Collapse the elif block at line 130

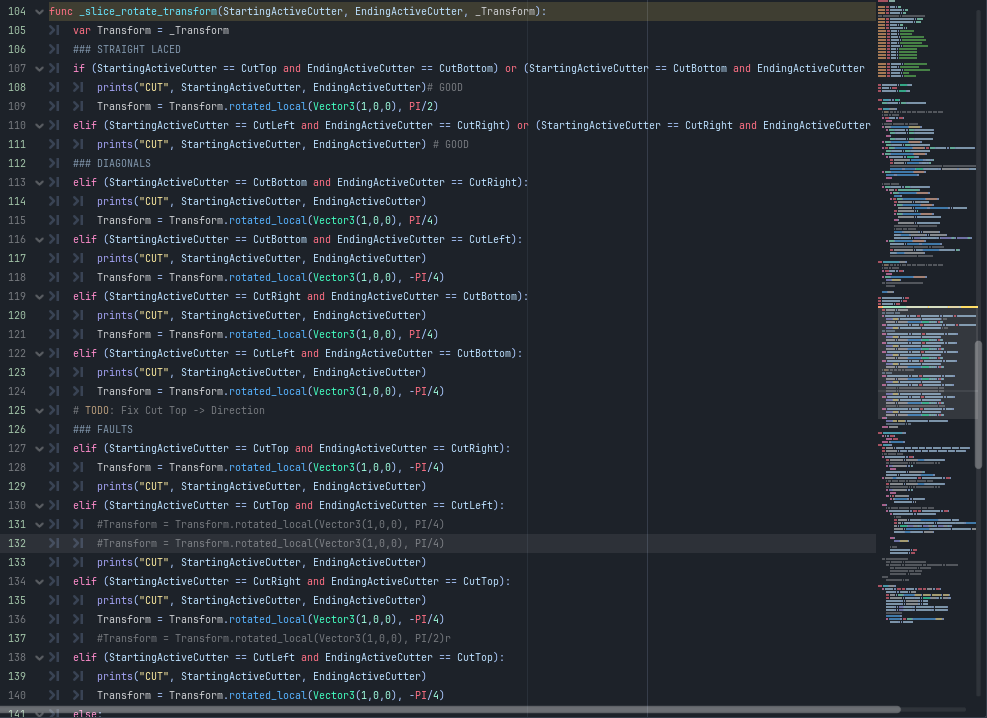[39, 505]
